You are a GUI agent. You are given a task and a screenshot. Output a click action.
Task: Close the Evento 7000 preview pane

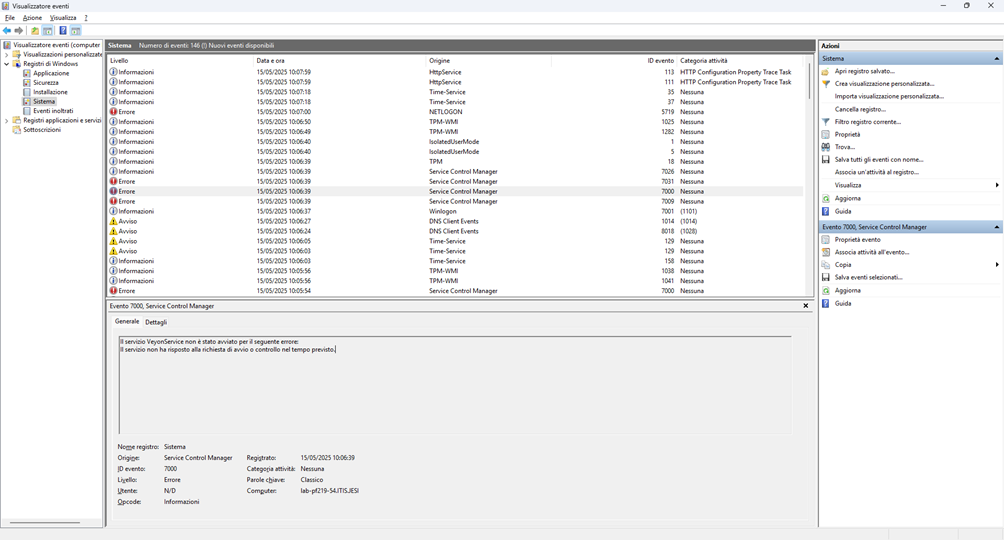pyautogui.click(x=806, y=306)
